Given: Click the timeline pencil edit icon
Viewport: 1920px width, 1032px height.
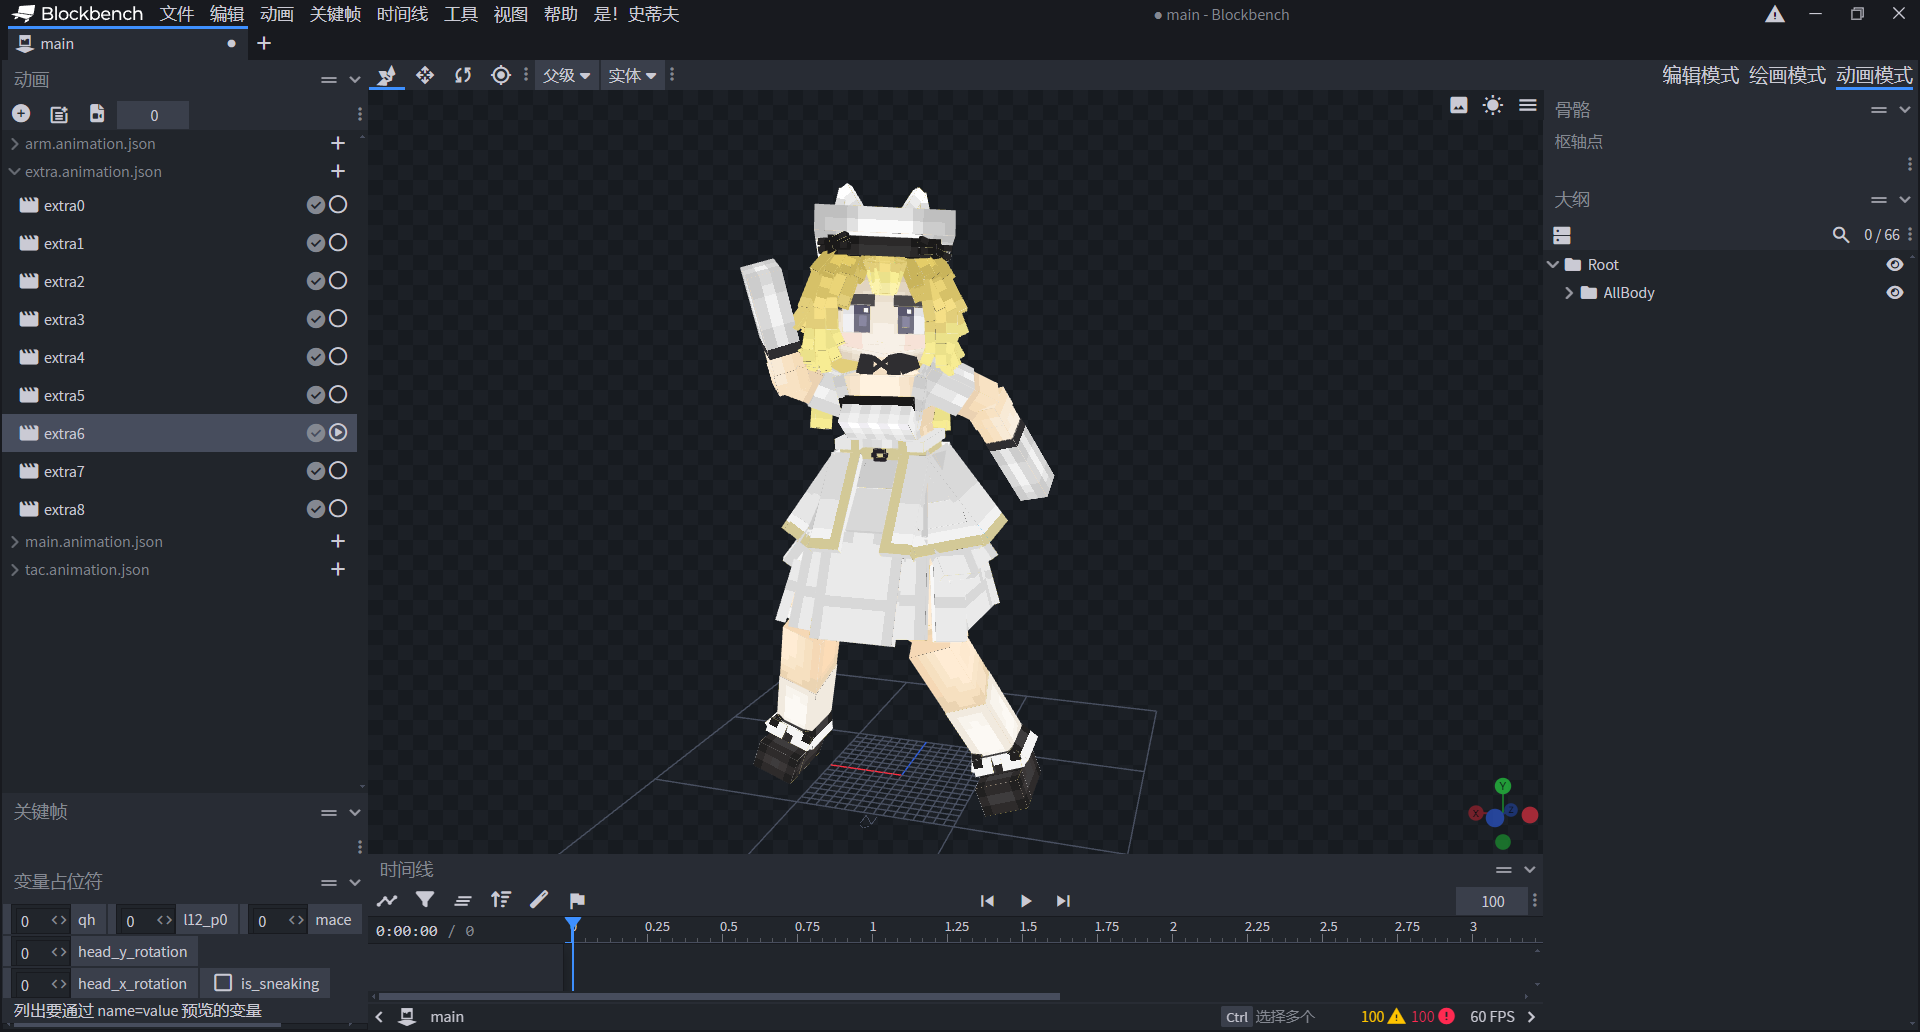Looking at the screenshot, I should 539,900.
